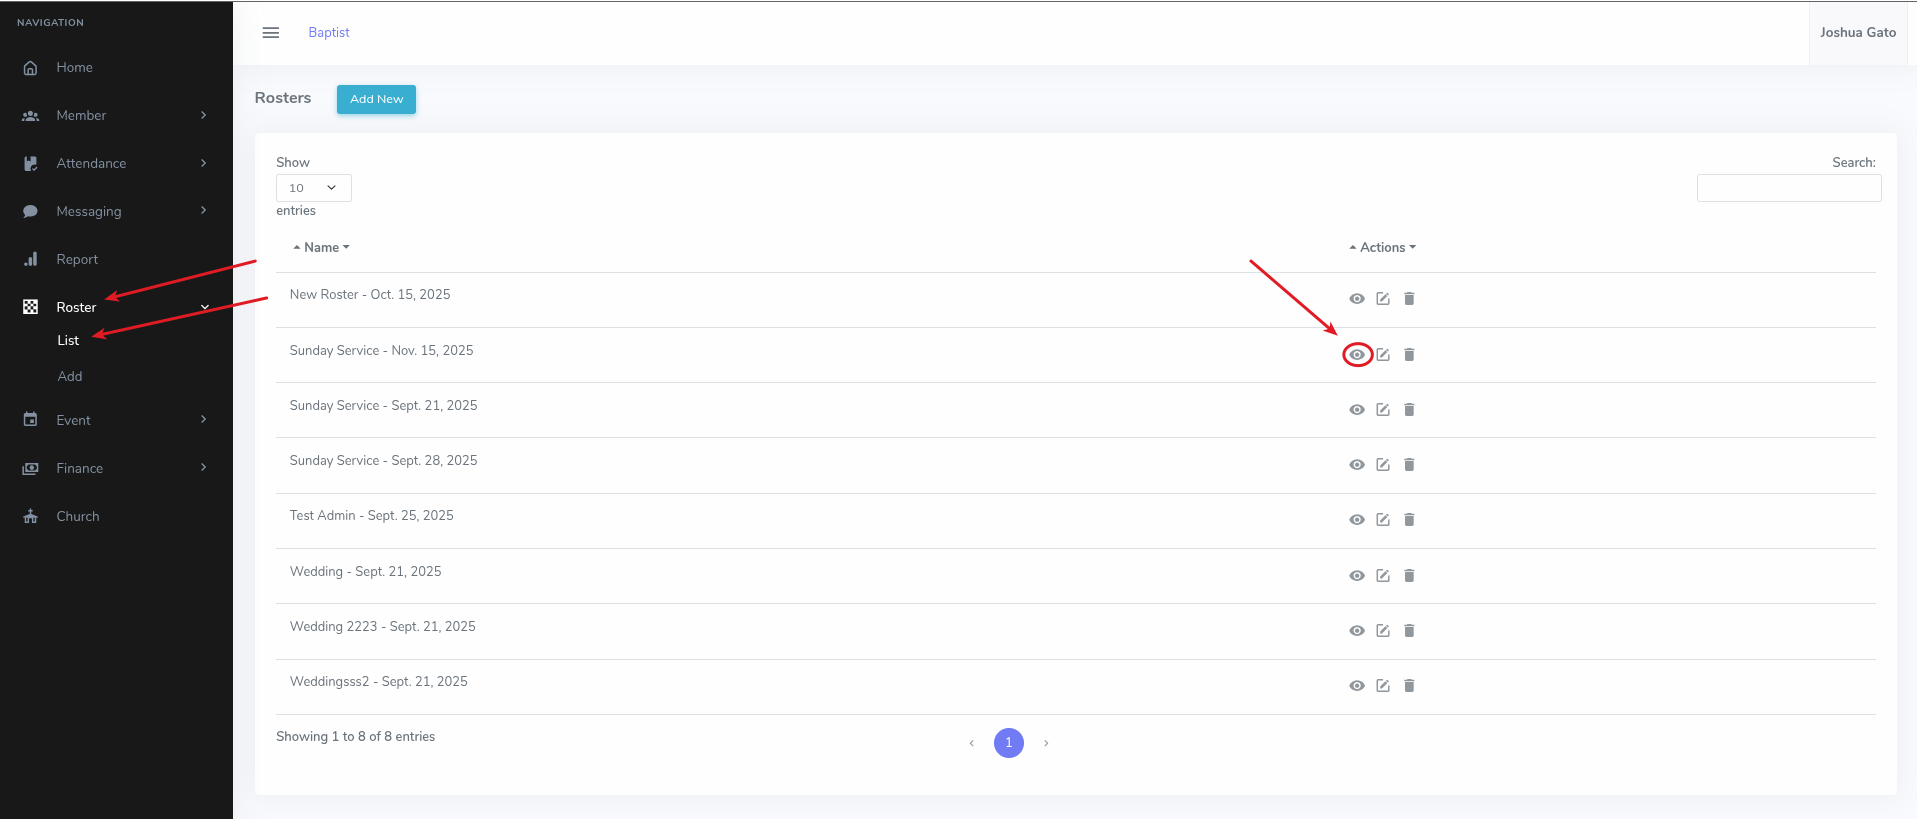Click the hamburger menu icon
The height and width of the screenshot is (819, 1918).
coord(270,33)
